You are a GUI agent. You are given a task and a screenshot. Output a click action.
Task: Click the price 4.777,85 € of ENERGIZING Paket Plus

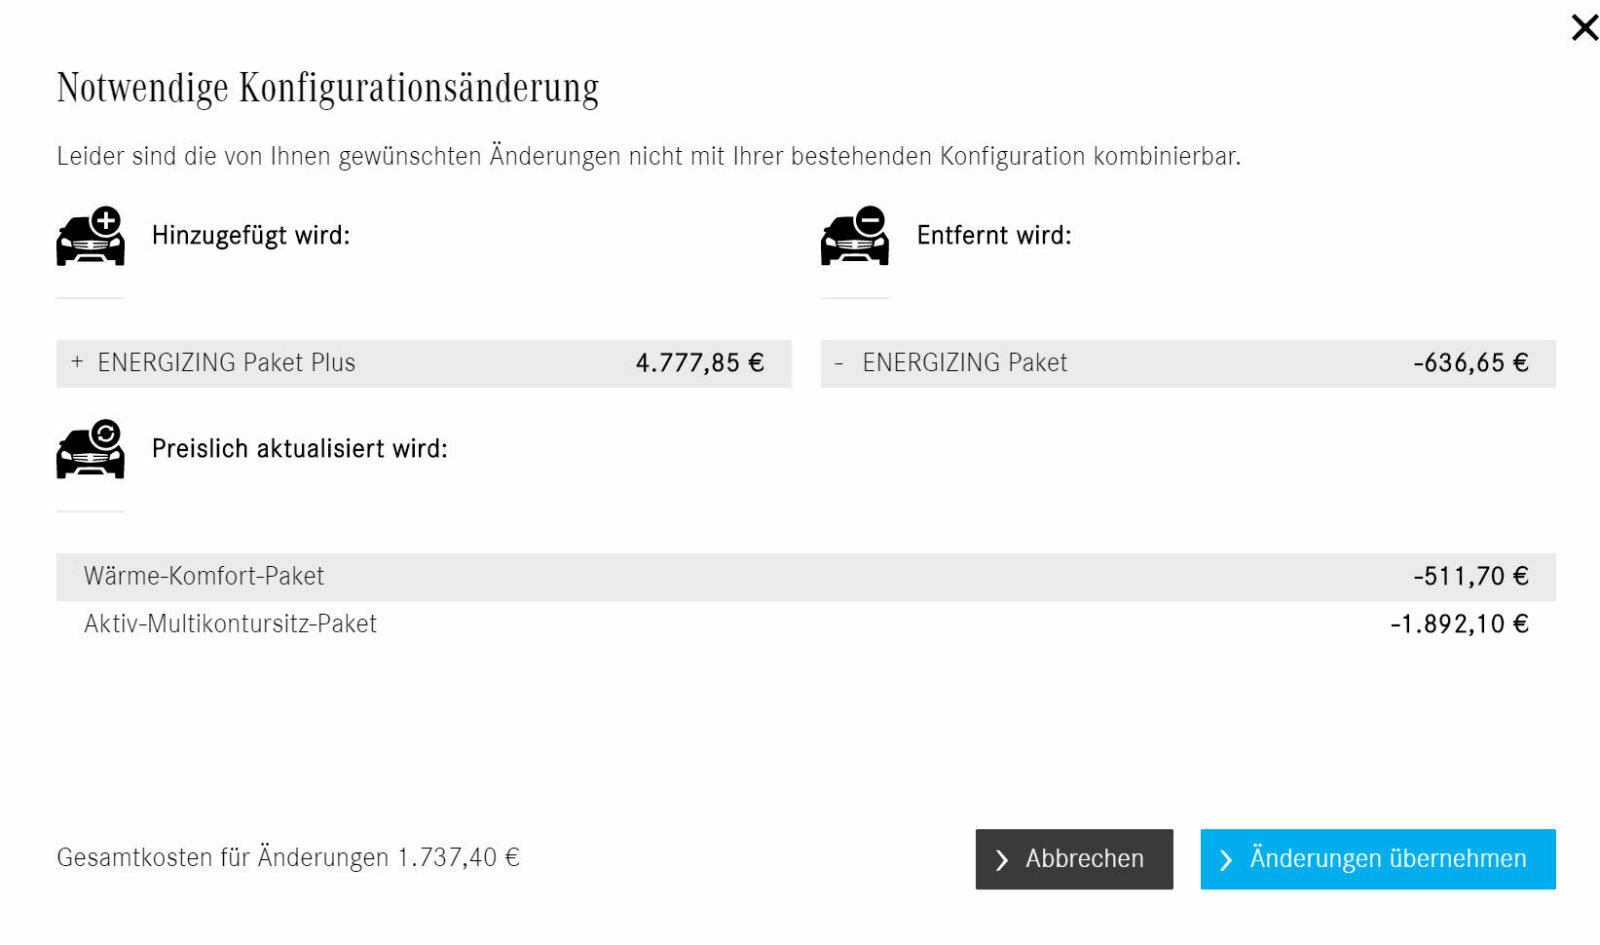[699, 363]
